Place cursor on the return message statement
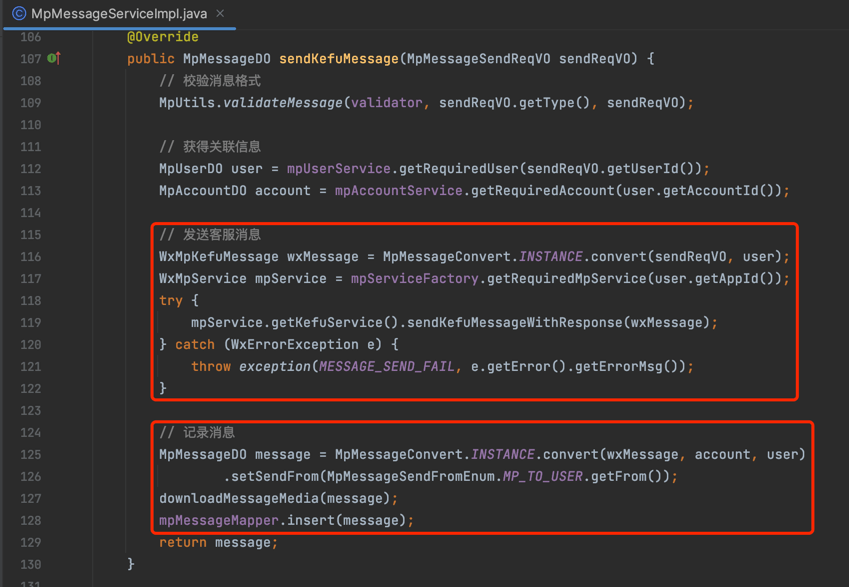The height and width of the screenshot is (587, 849). click(x=218, y=543)
